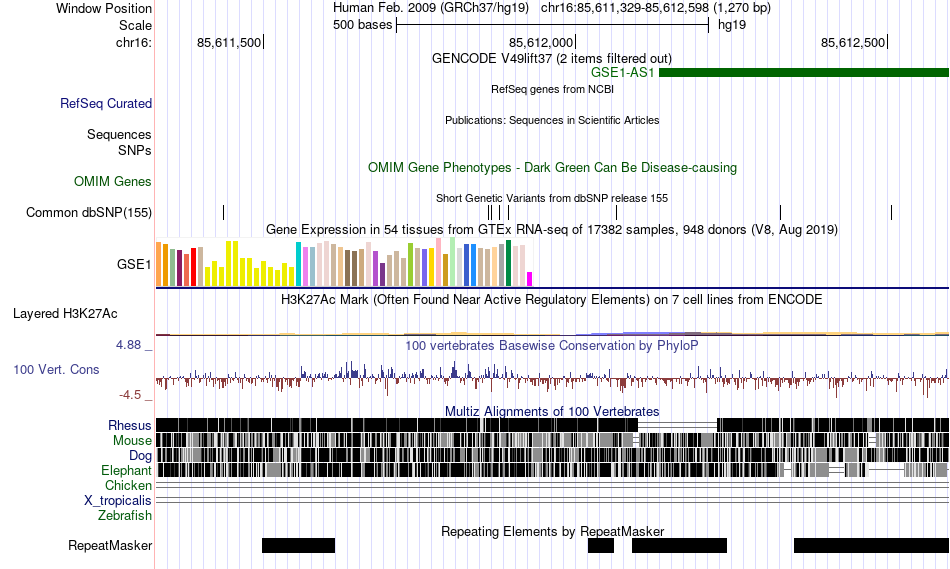
Task: Select the Mouse alignment label
Action: tap(132, 441)
